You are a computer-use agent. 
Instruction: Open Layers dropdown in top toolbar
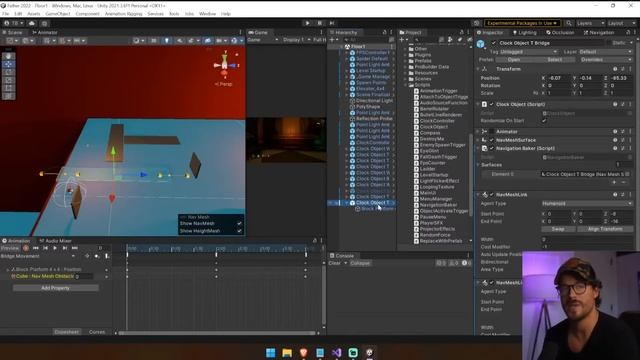[x=590, y=23]
